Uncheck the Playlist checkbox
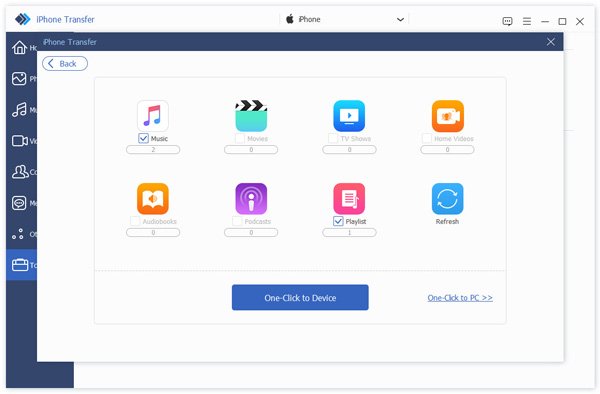Viewport: 600px width, 394px height. click(338, 221)
